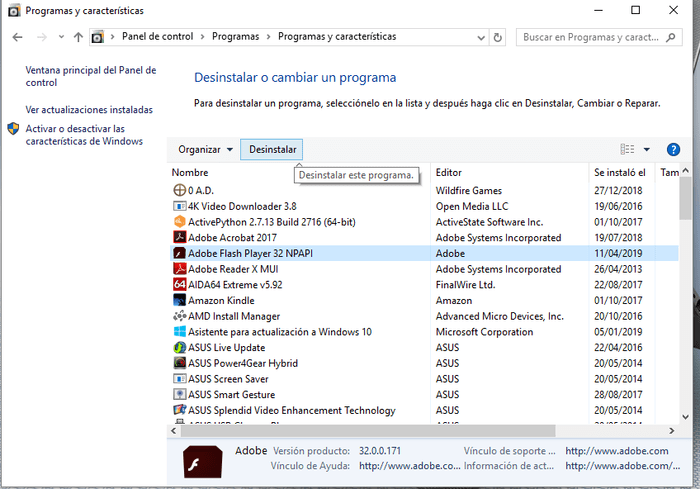Select 'Asistente para actualización a Windows 10'
Screen dimensions: 700x489
[x=279, y=332]
